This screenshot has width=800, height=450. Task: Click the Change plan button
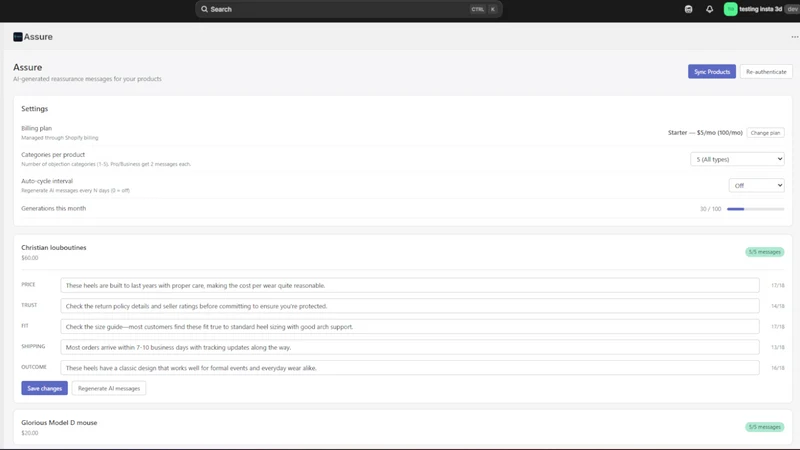pos(765,133)
